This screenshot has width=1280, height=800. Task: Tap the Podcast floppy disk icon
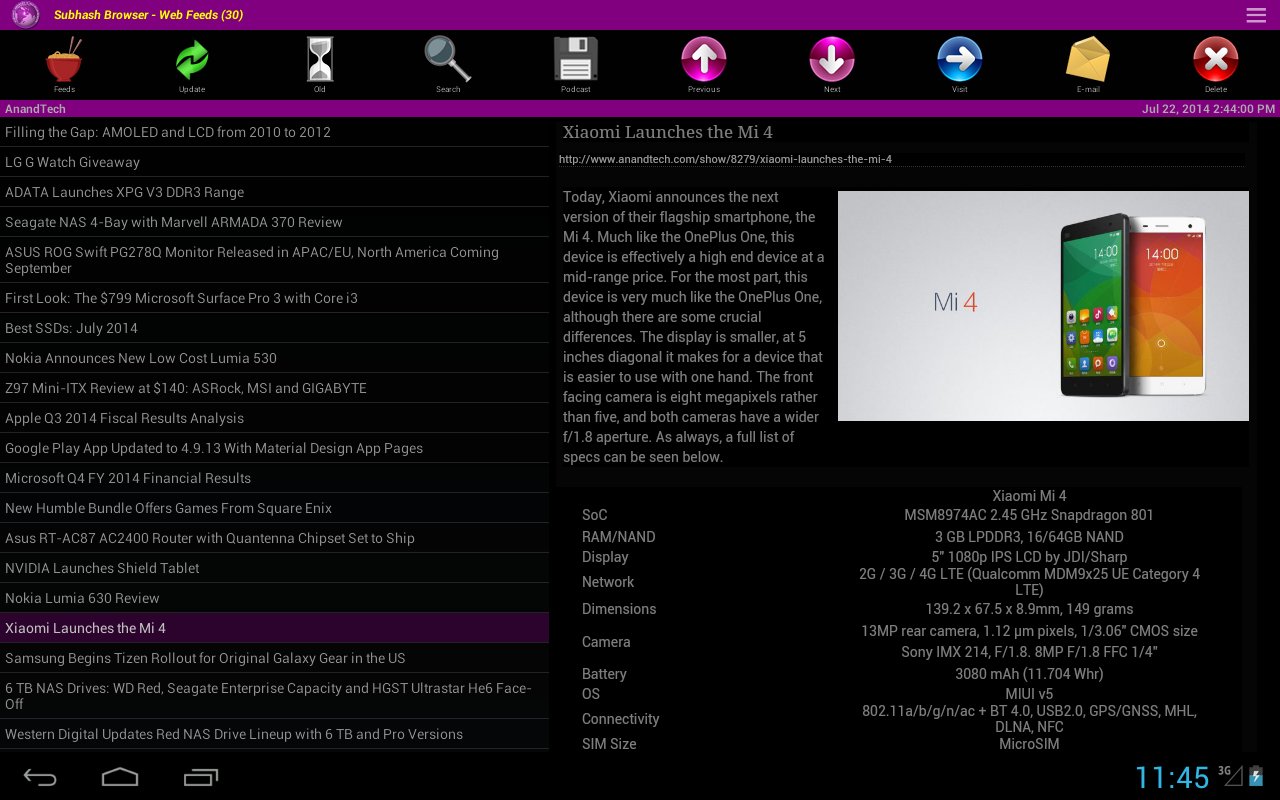pyautogui.click(x=576, y=60)
